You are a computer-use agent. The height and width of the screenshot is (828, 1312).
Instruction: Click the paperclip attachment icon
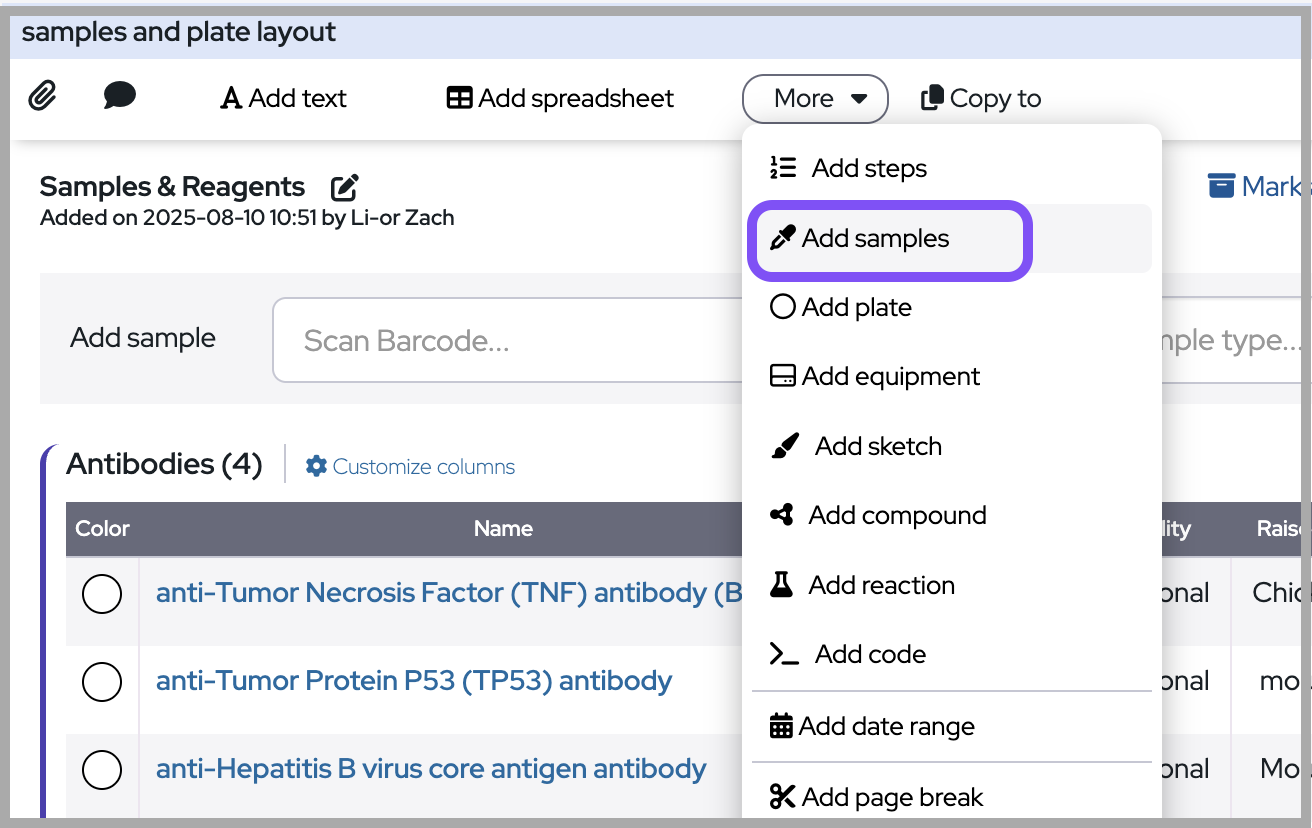42,97
